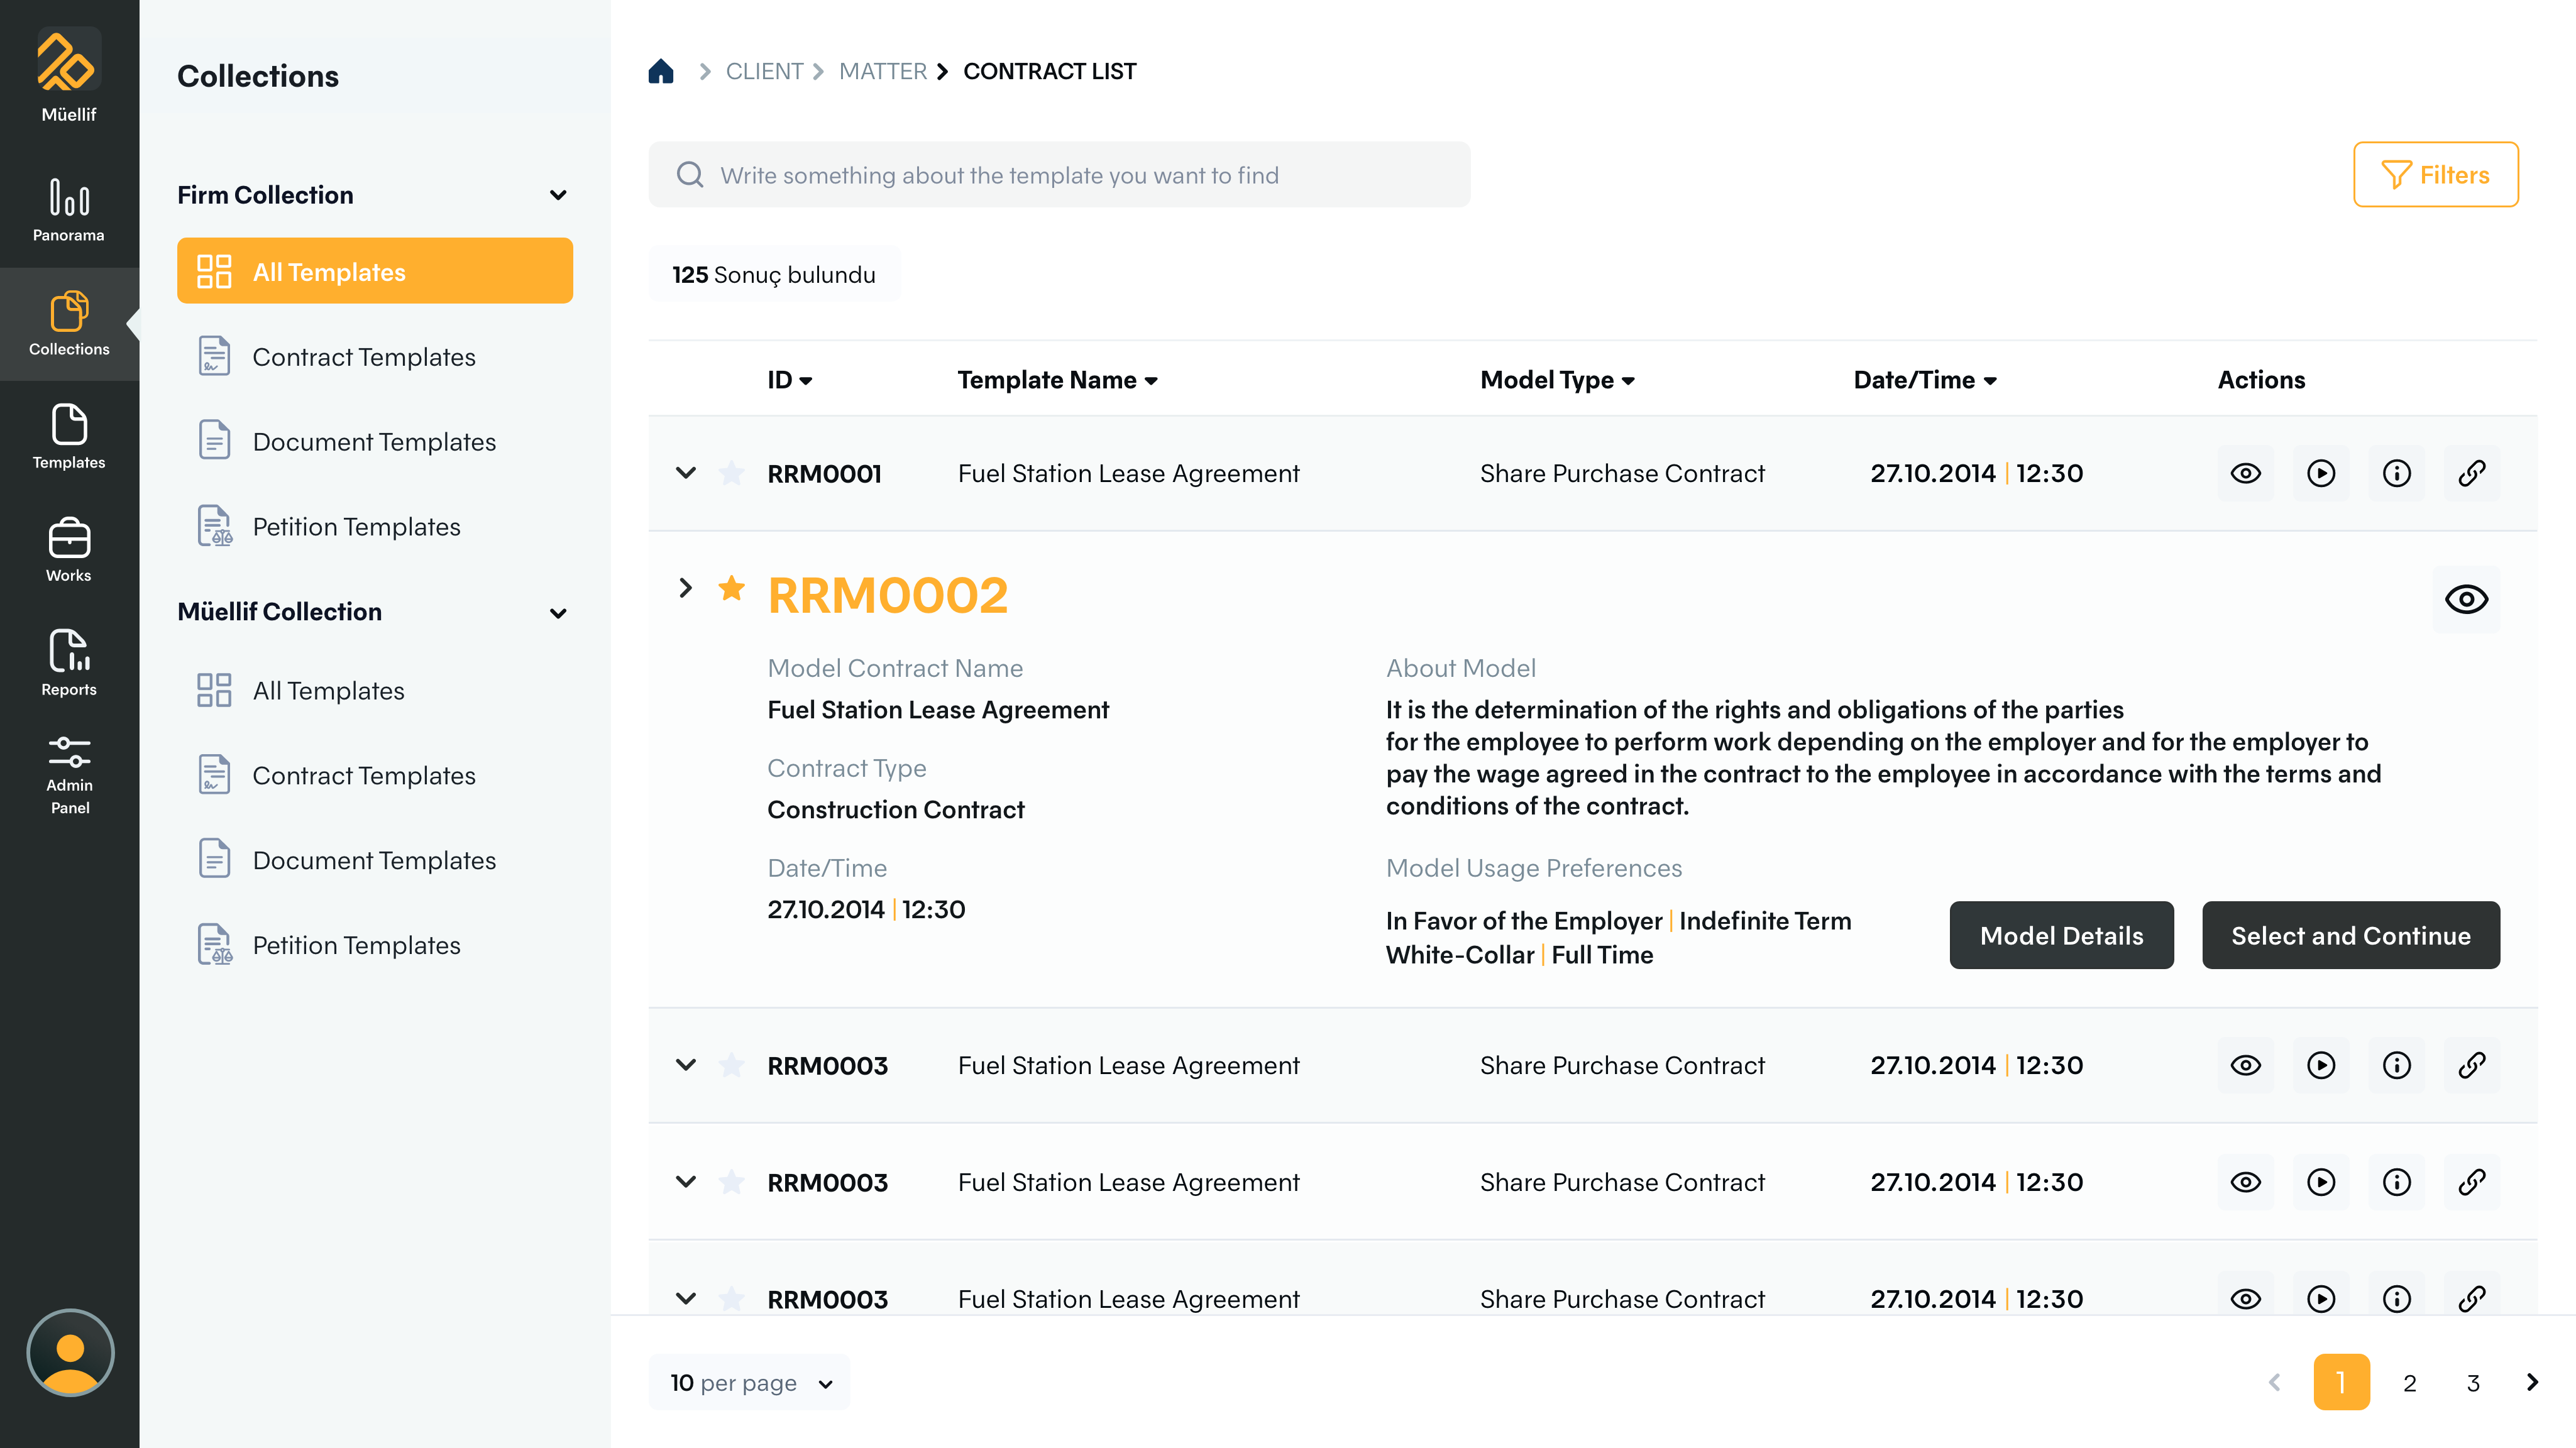Go to Templates in sidebar
The image size is (2576, 1448).
click(x=69, y=438)
